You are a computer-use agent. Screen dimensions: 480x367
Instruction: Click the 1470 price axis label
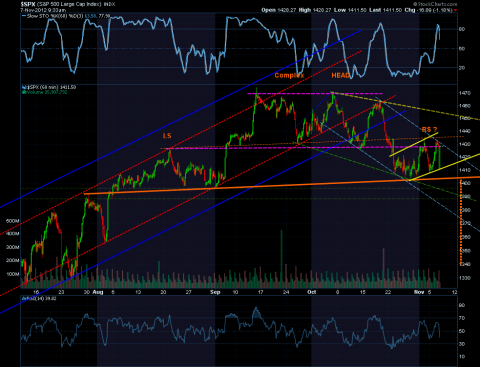[465, 93]
